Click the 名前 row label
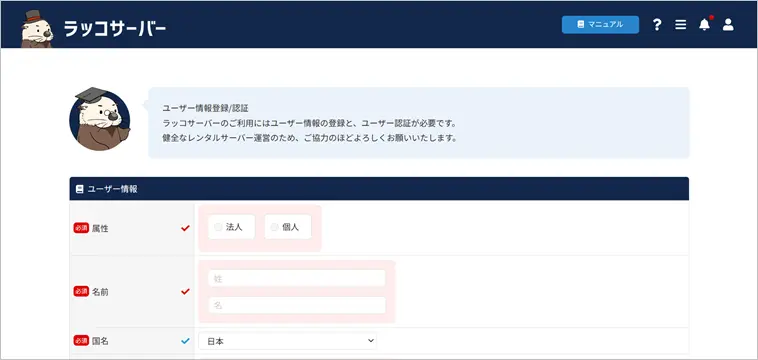 pyautogui.click(x=100, y=292)
